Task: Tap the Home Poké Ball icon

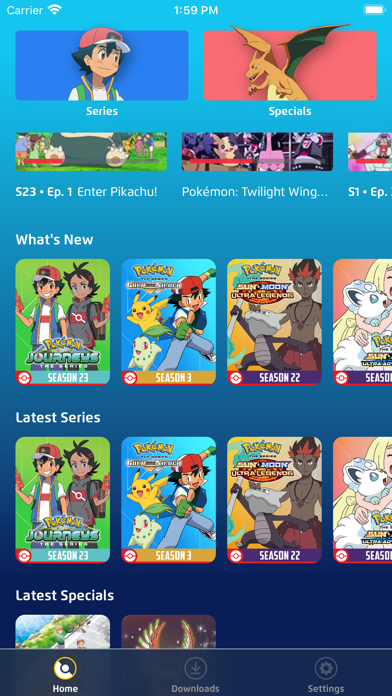Action: tap(65, 668)
